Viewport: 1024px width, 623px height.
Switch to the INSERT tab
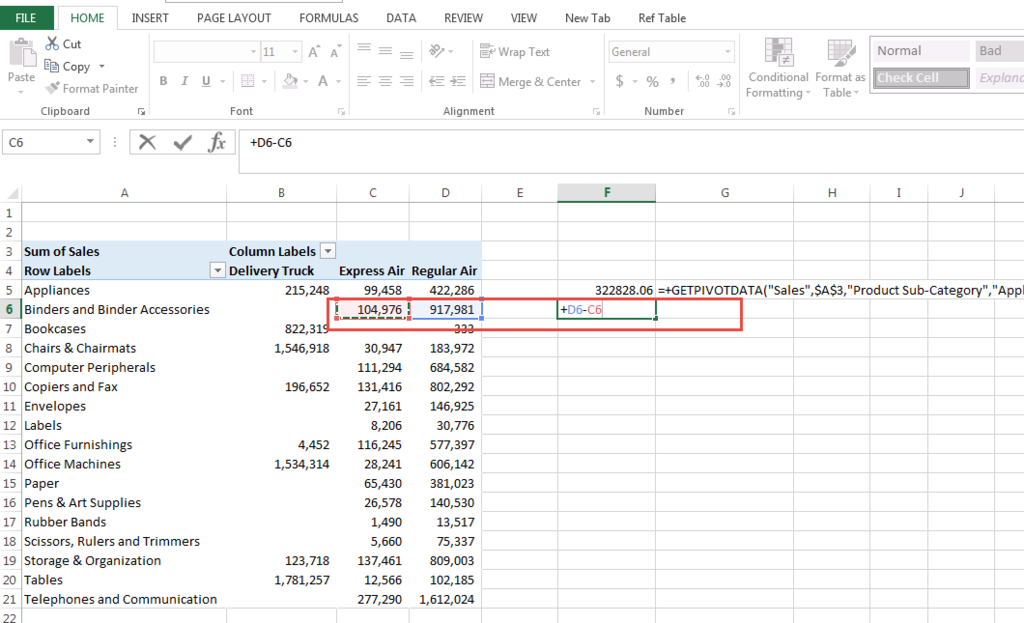150,18
